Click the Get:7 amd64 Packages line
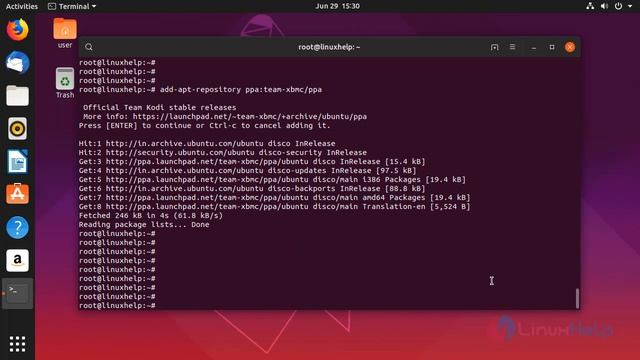The image size is (640, 360). tap(274, 198)
